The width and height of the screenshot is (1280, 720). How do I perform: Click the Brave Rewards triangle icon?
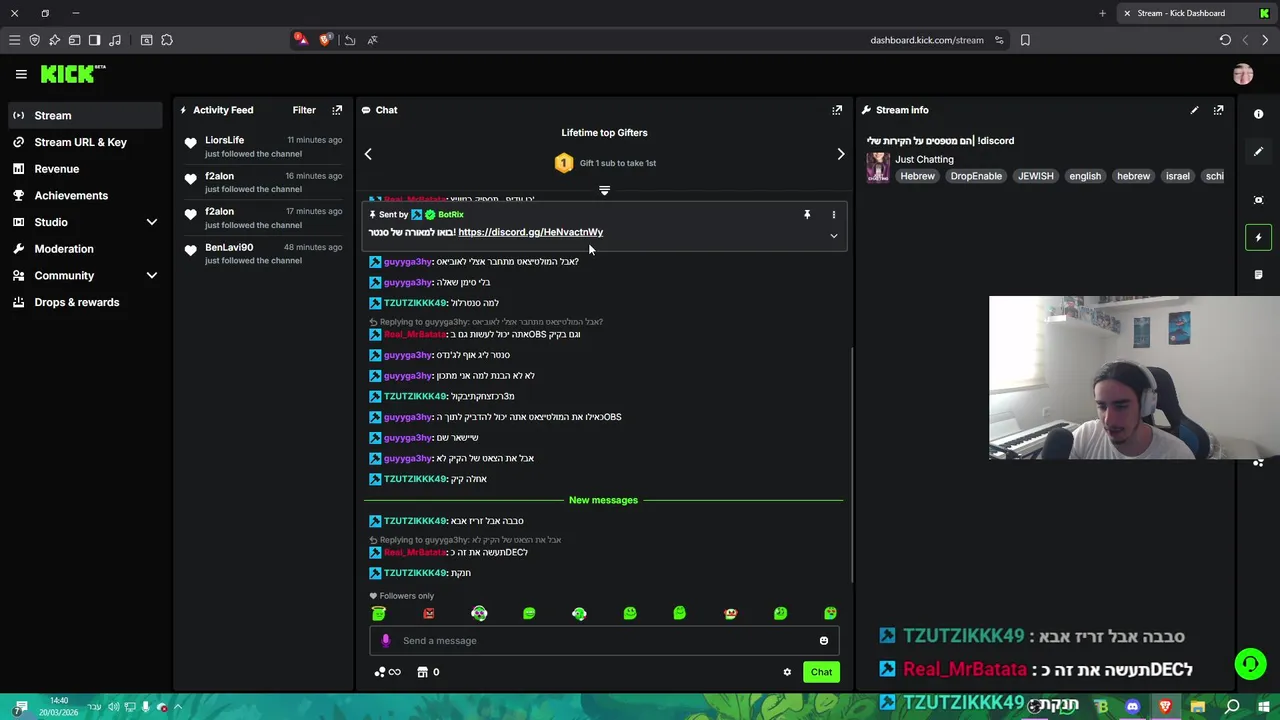click(301, 40)
